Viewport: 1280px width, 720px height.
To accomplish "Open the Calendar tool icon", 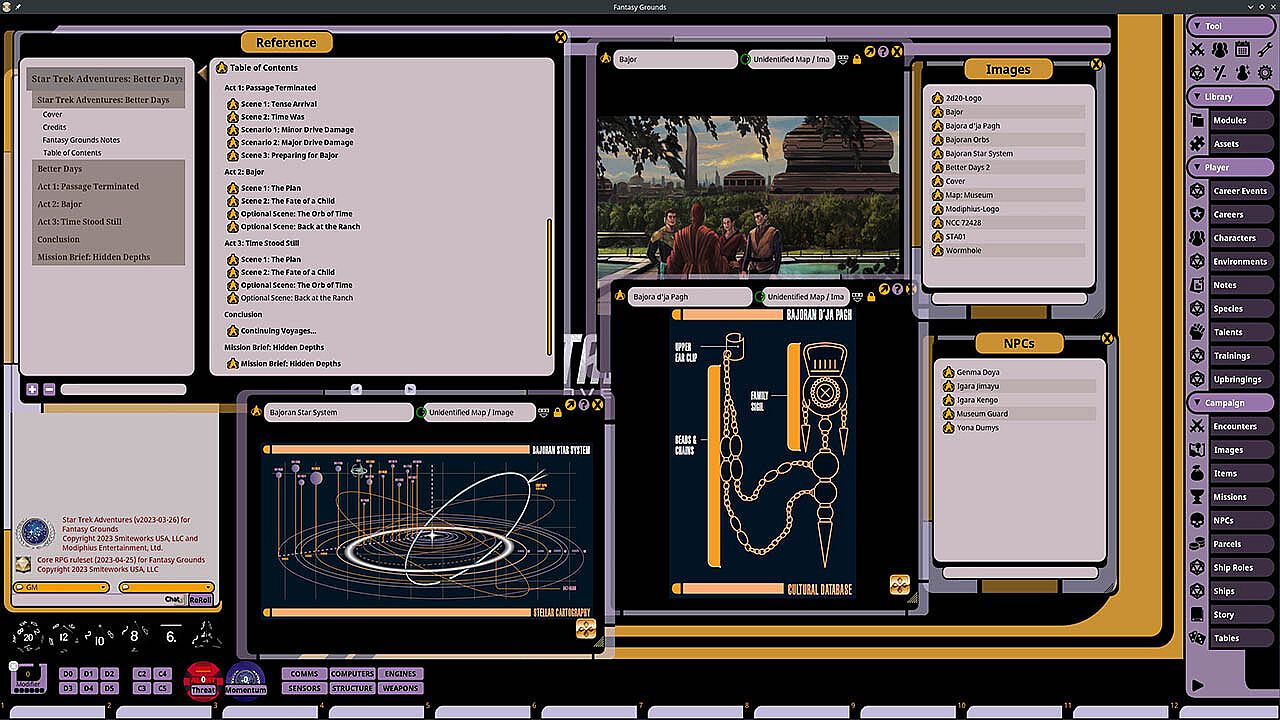I will [1242, 49].
